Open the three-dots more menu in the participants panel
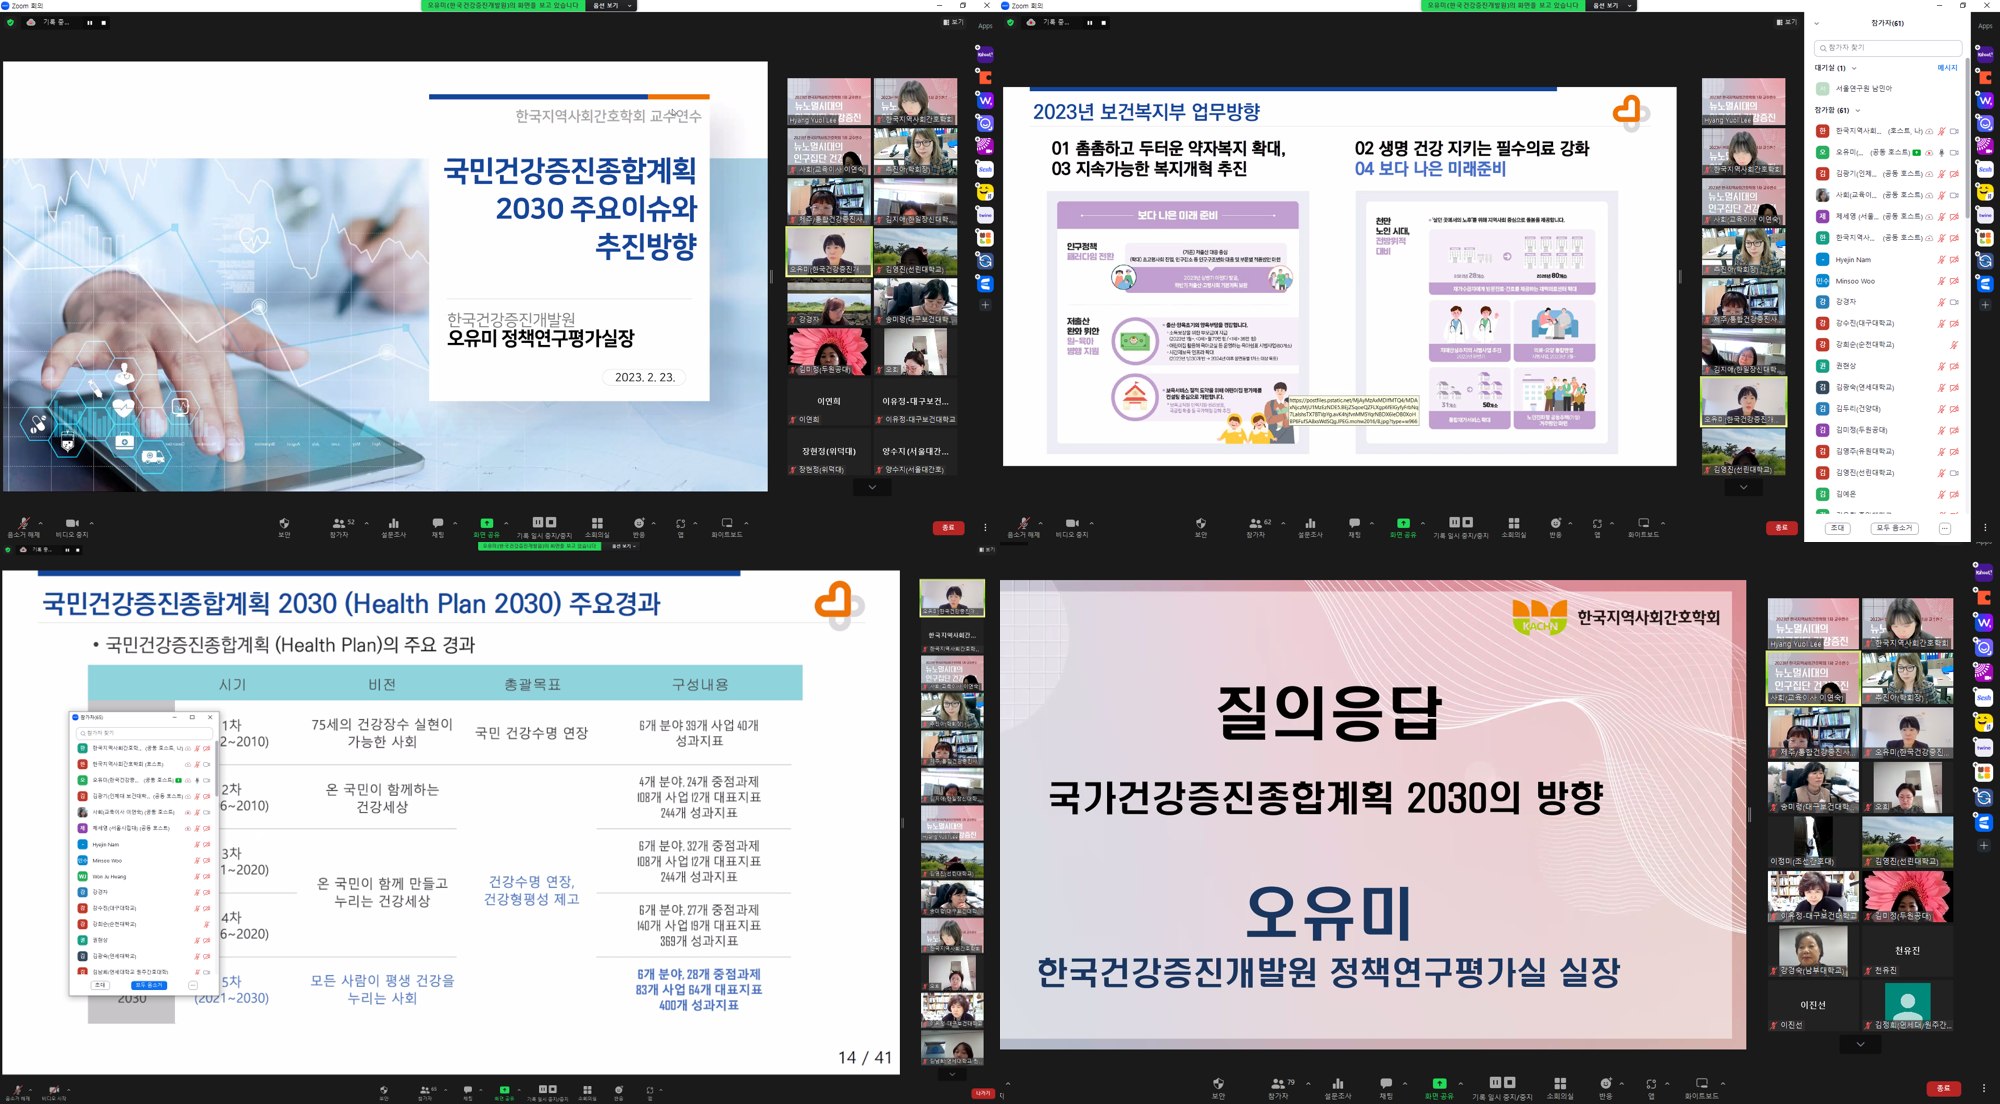This screenshot has height=1104, width=2000. [x=1944, y=528]
